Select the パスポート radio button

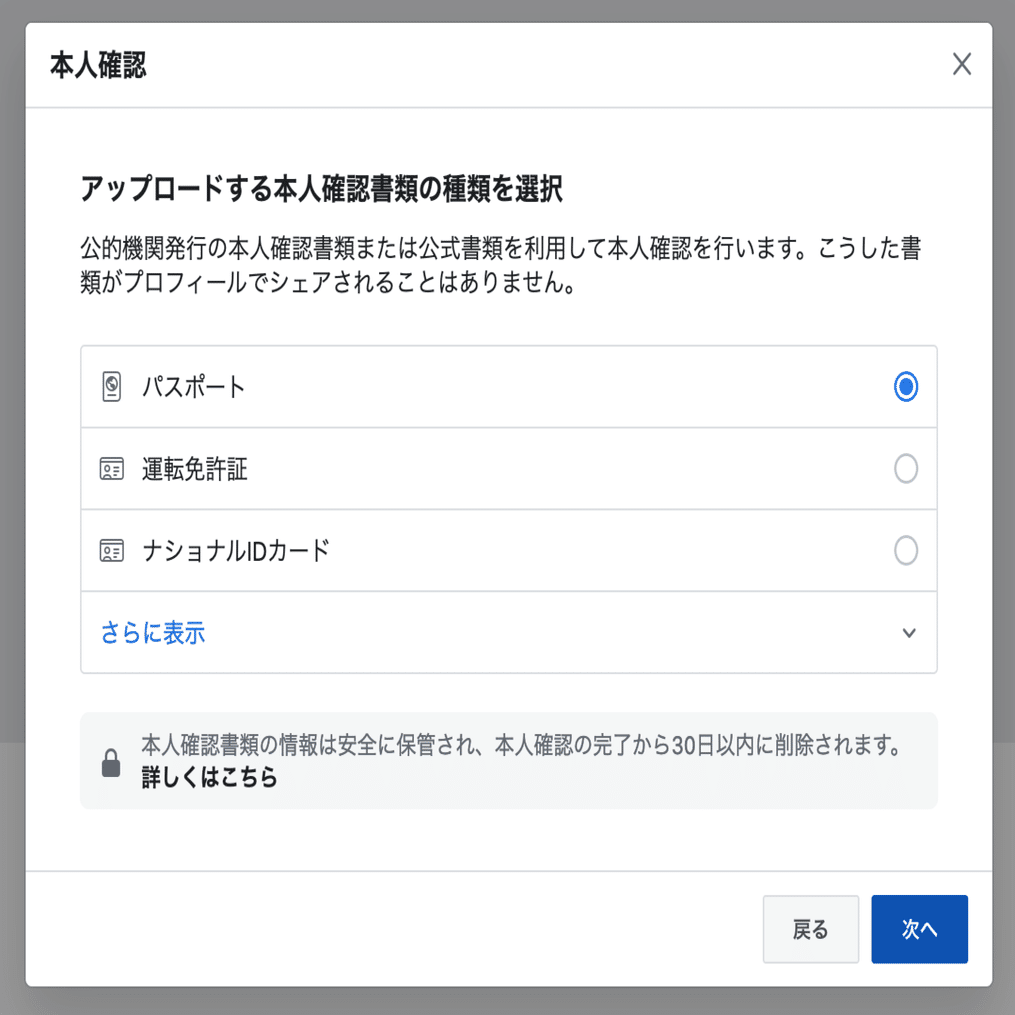(905, 387)
